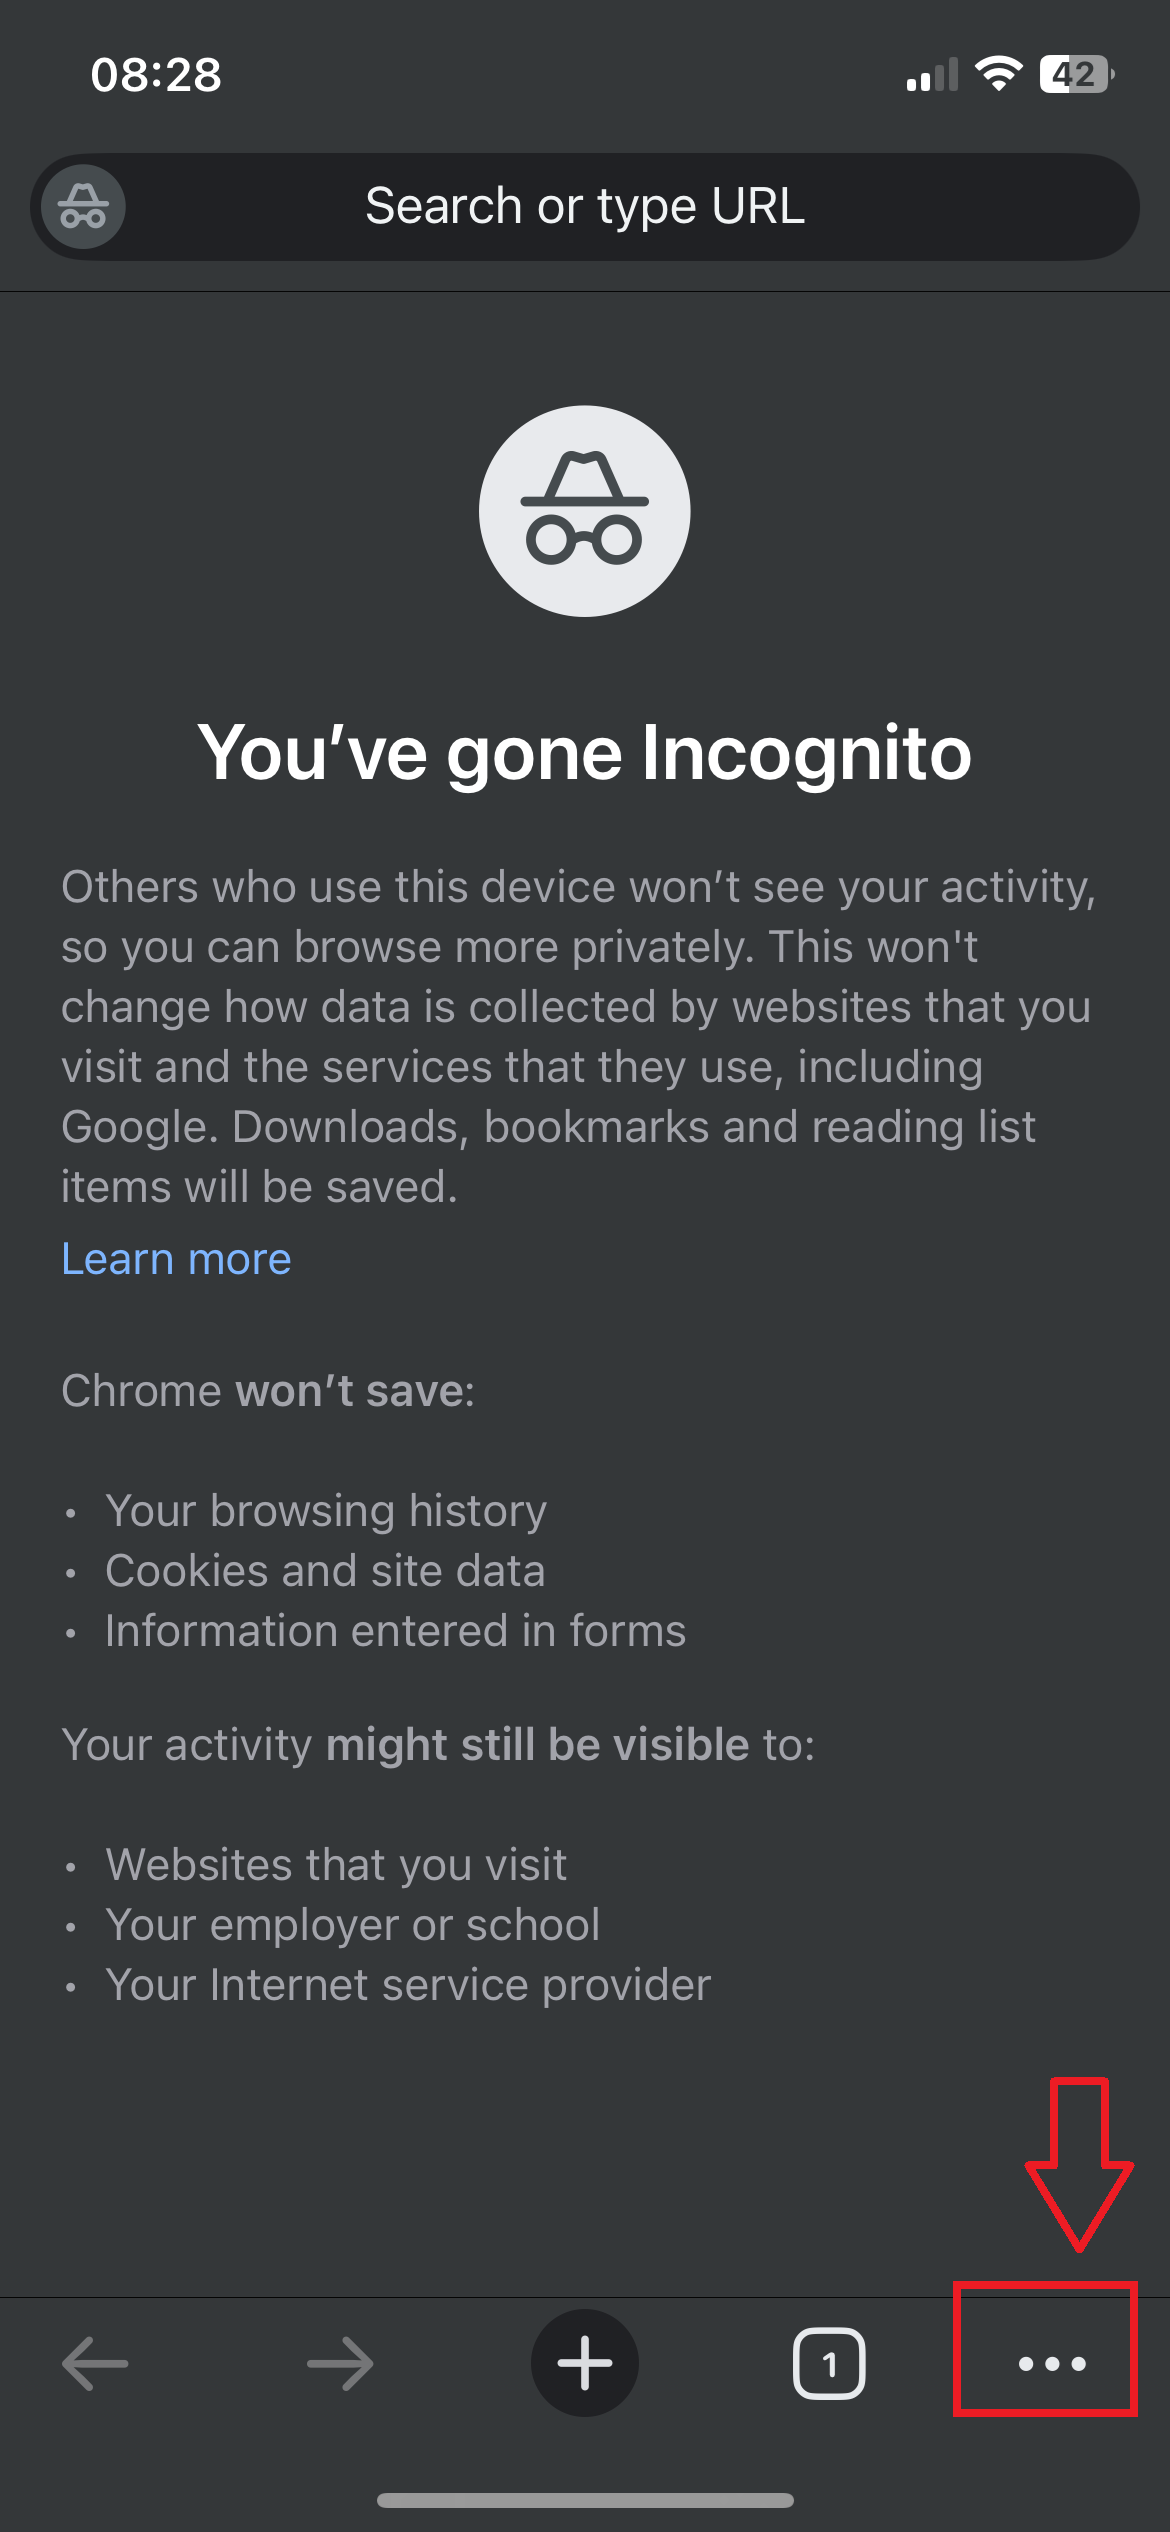Tap the Incognito icon in address bar

tap(84, 207)
